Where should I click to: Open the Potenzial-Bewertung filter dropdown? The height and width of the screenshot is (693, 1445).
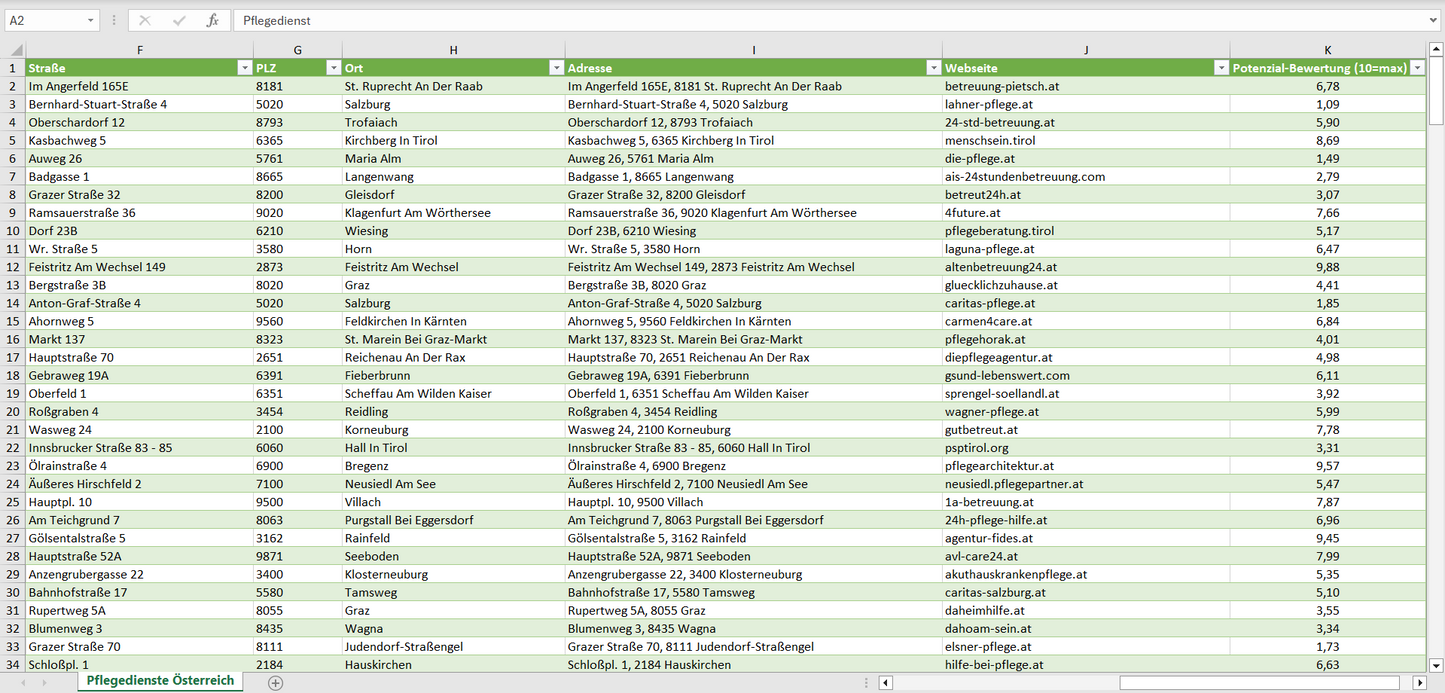click(1417, 68)
